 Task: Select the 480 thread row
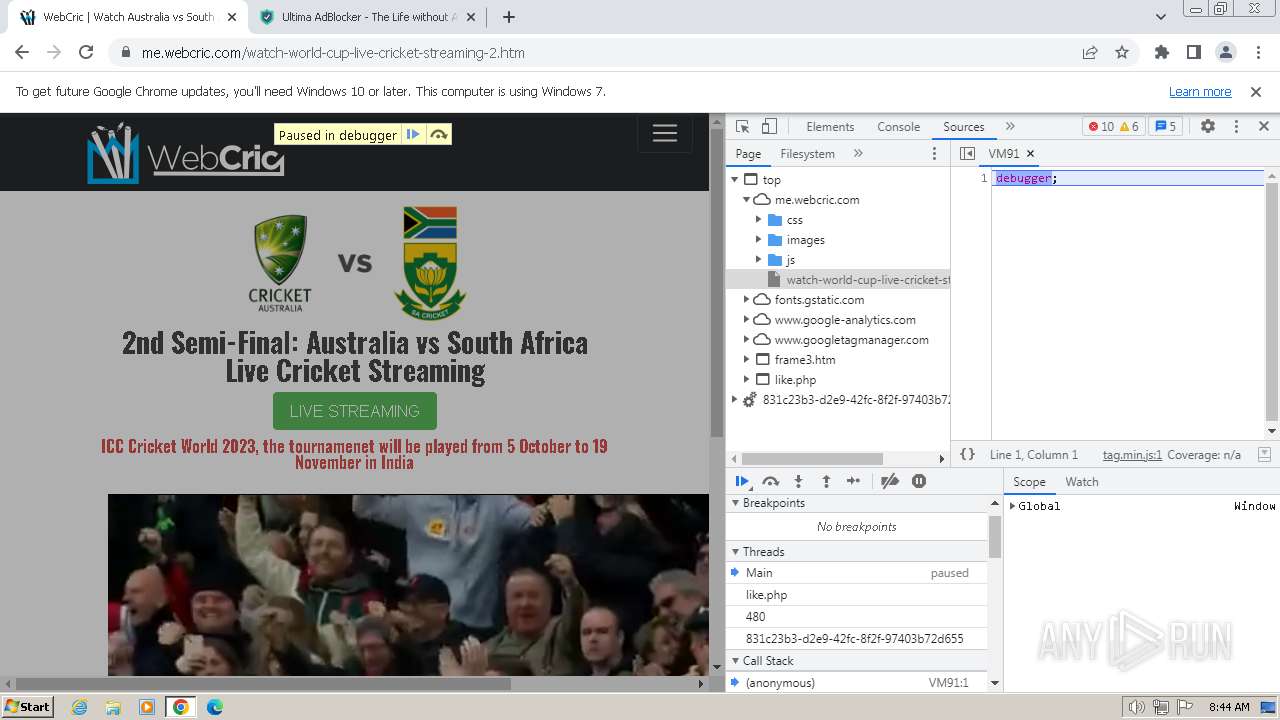point(857,617)
